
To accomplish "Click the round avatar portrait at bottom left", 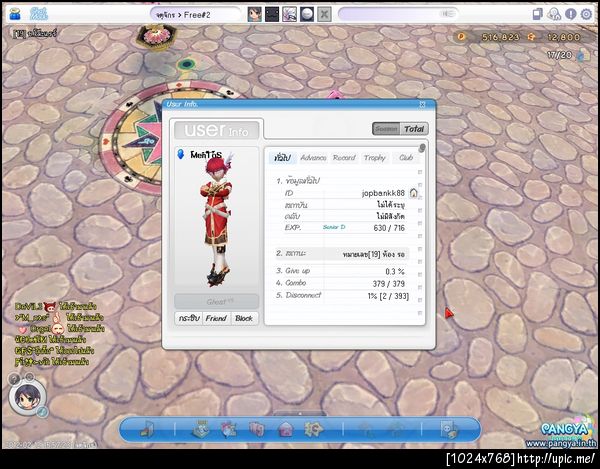I will 27,398.
